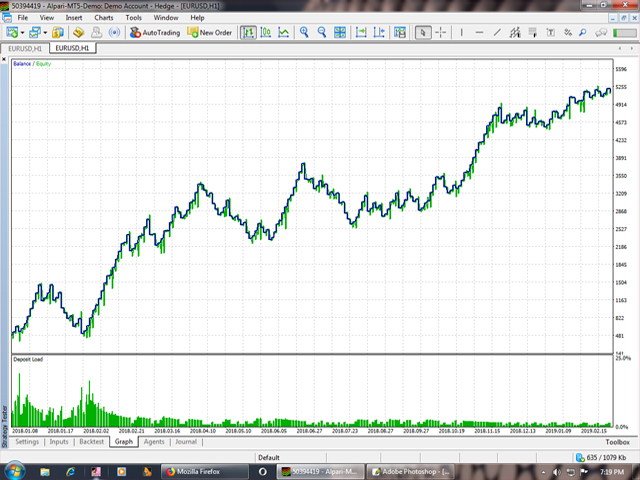Image resolution: width=640 pixels, height=480 pixels.
Task: Click the Deposit Load label
Action: pyautogui.click(x=28, y=360)
